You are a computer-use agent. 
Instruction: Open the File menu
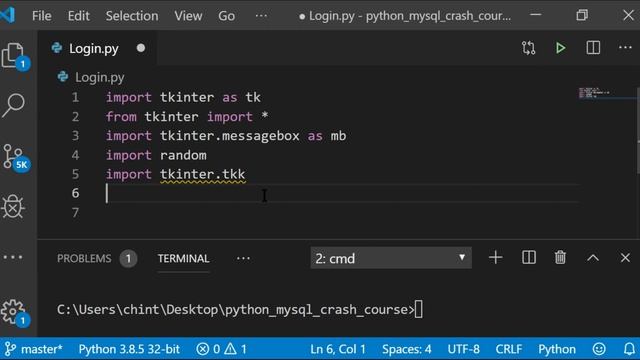(x=42, y=16)
